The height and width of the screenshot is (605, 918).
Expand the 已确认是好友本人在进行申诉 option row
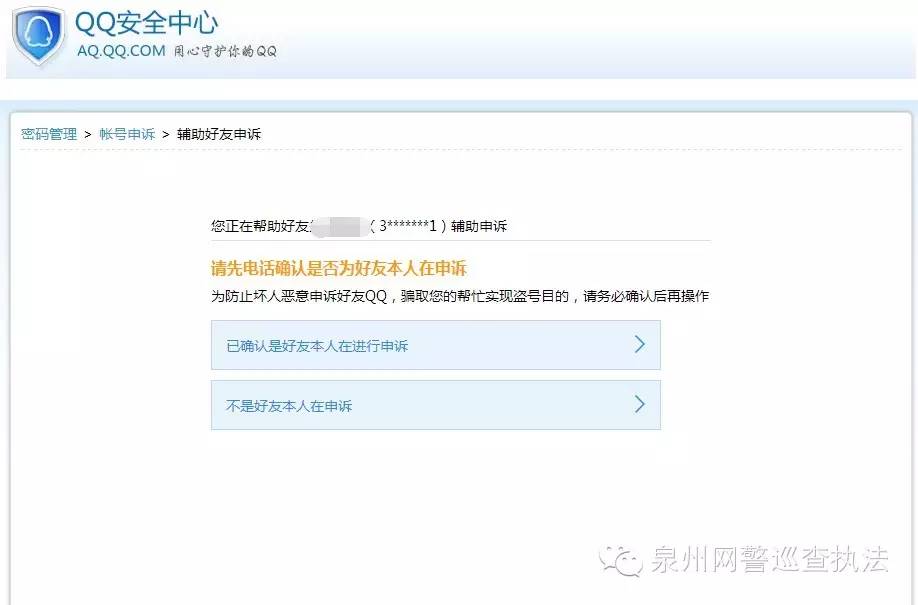434,344
